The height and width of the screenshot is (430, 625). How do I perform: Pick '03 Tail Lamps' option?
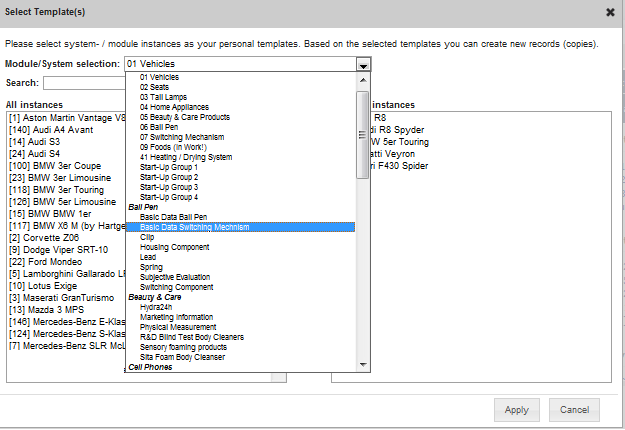(163, 97)
